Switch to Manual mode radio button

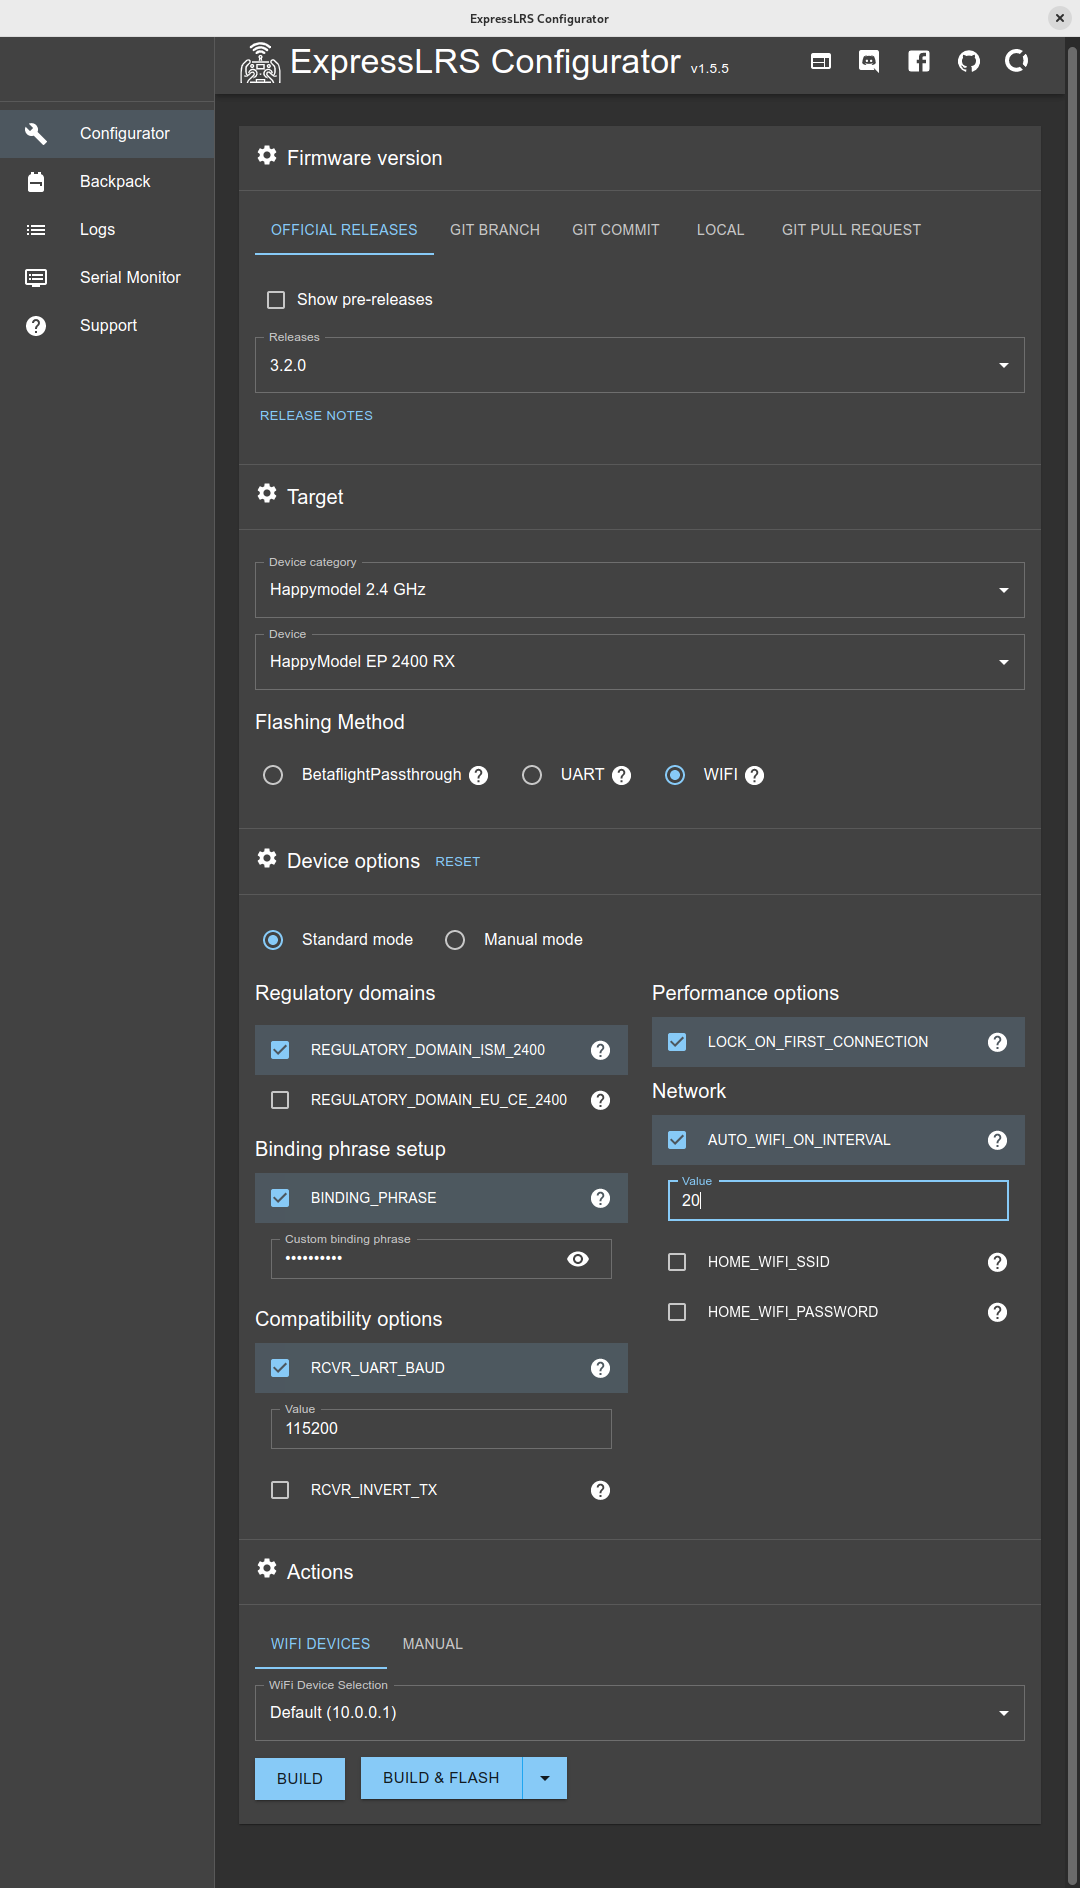coord(455,940)
